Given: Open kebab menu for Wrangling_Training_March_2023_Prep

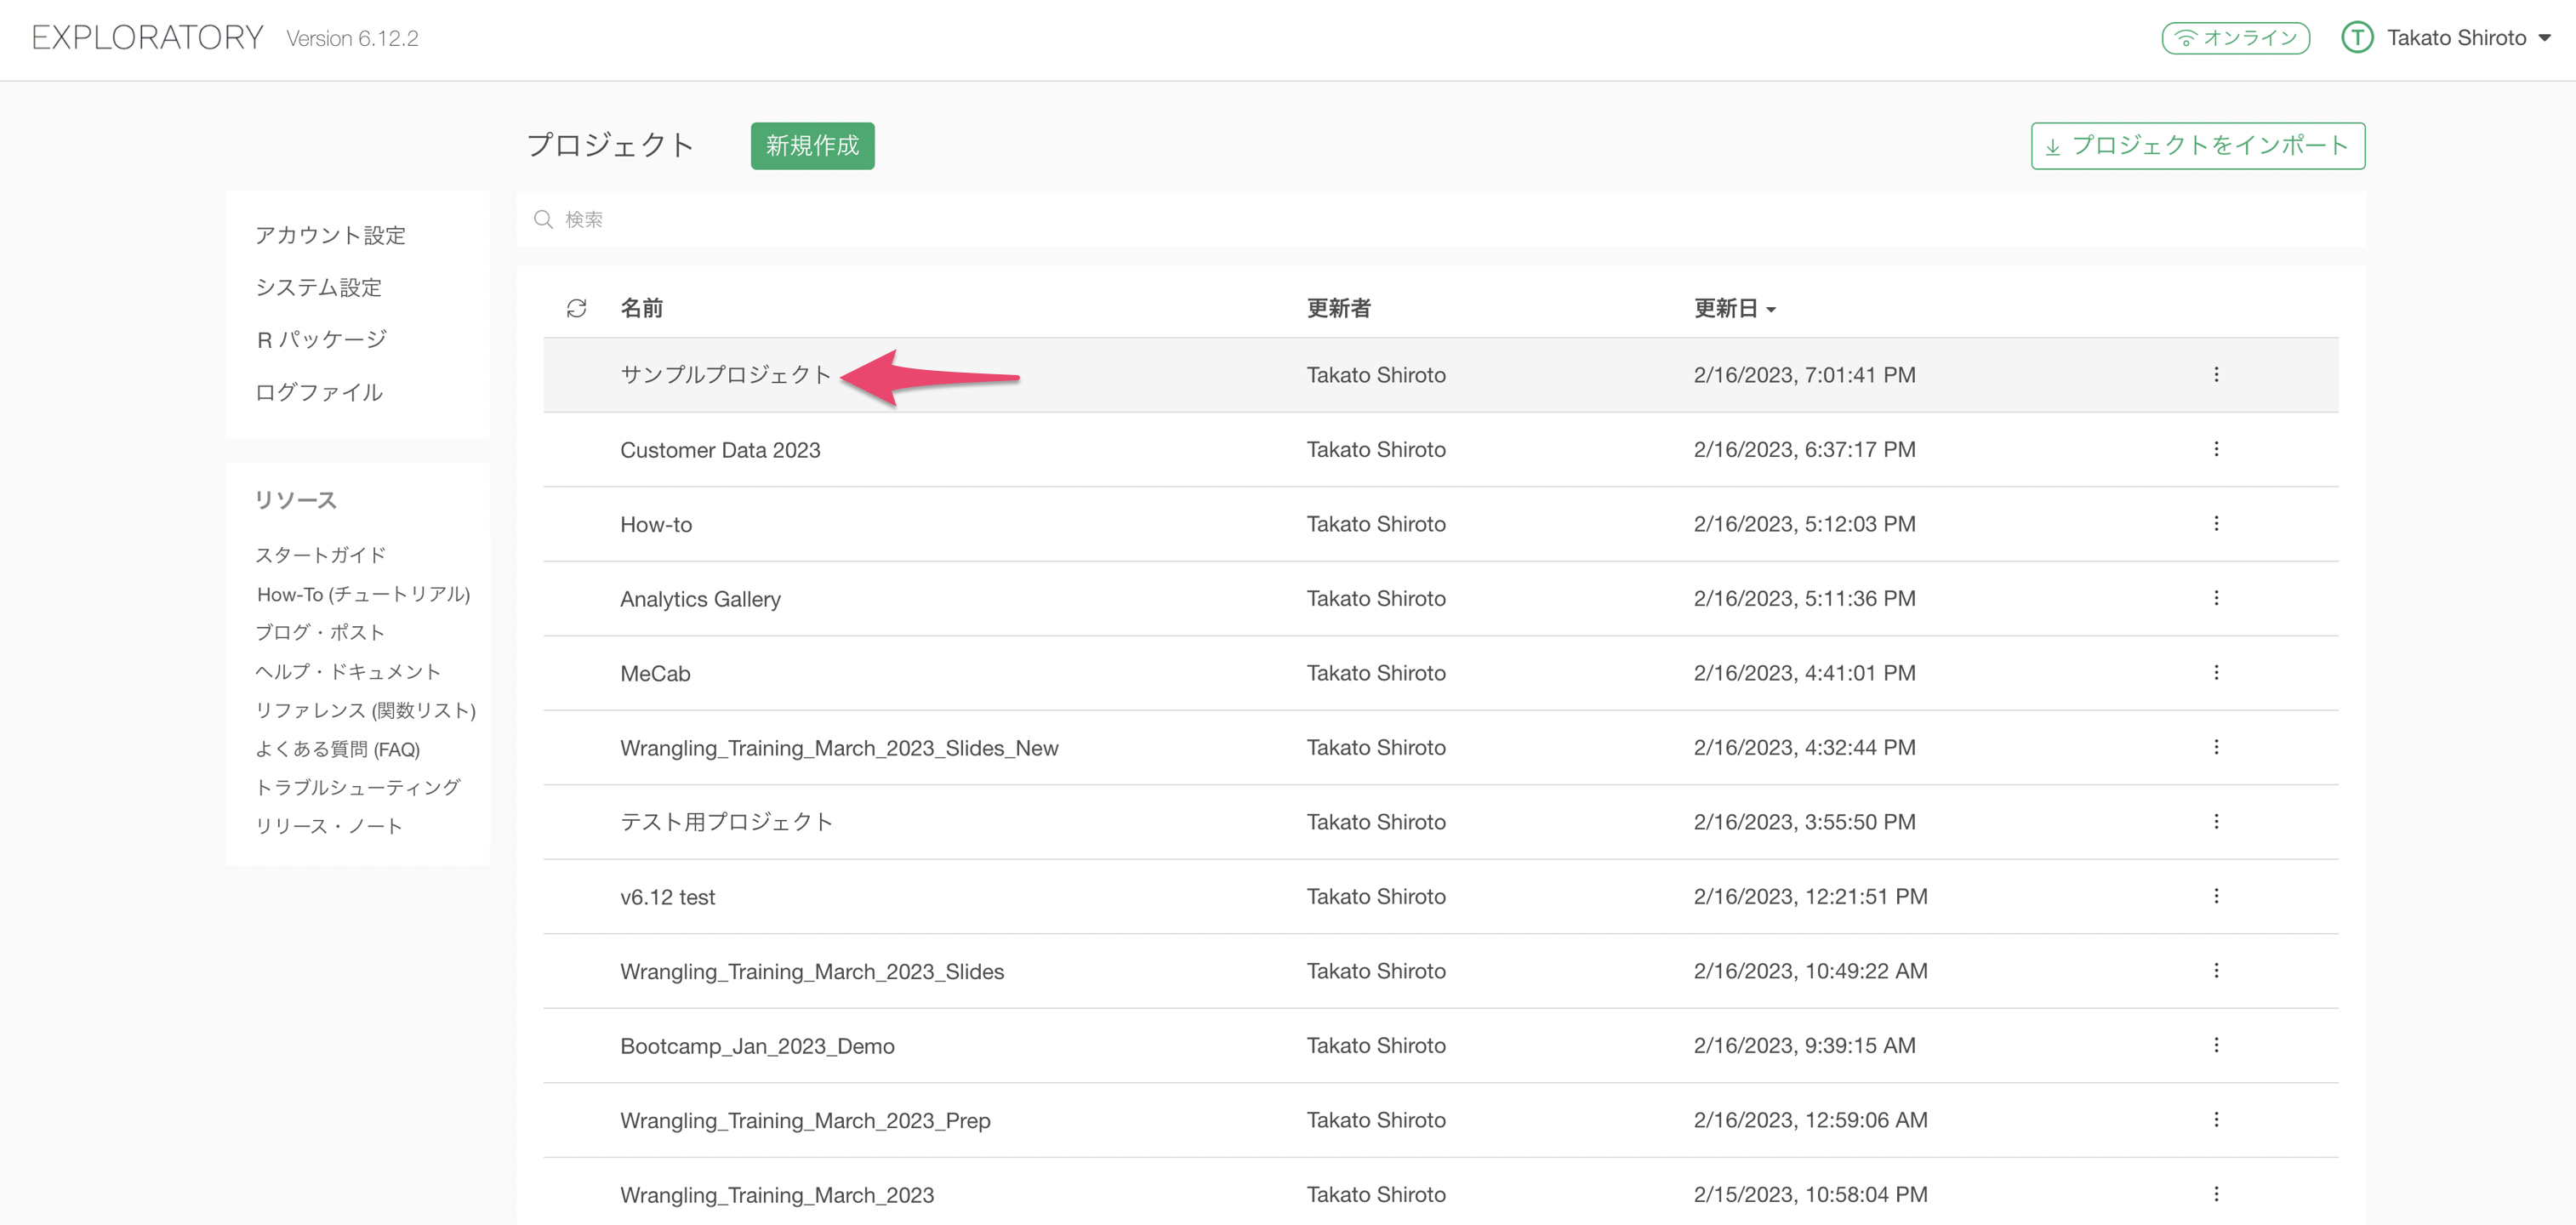Looking at the screenshot, I should pos(2216,1119).
